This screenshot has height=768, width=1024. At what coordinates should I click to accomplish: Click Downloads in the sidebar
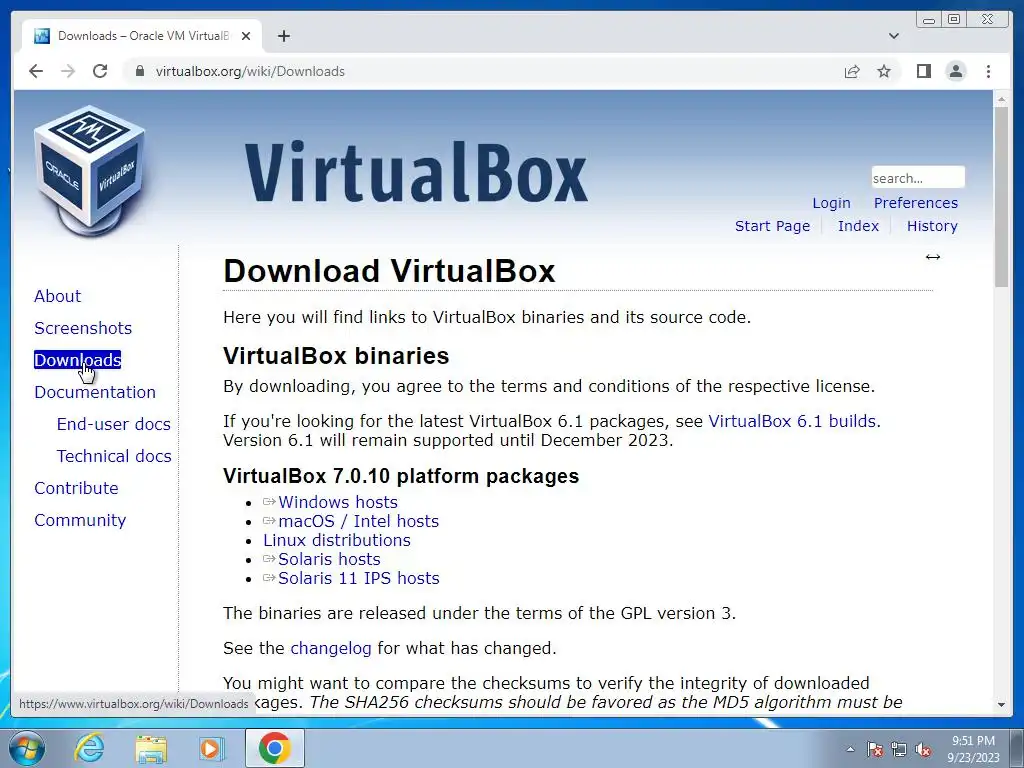(77, 360)
